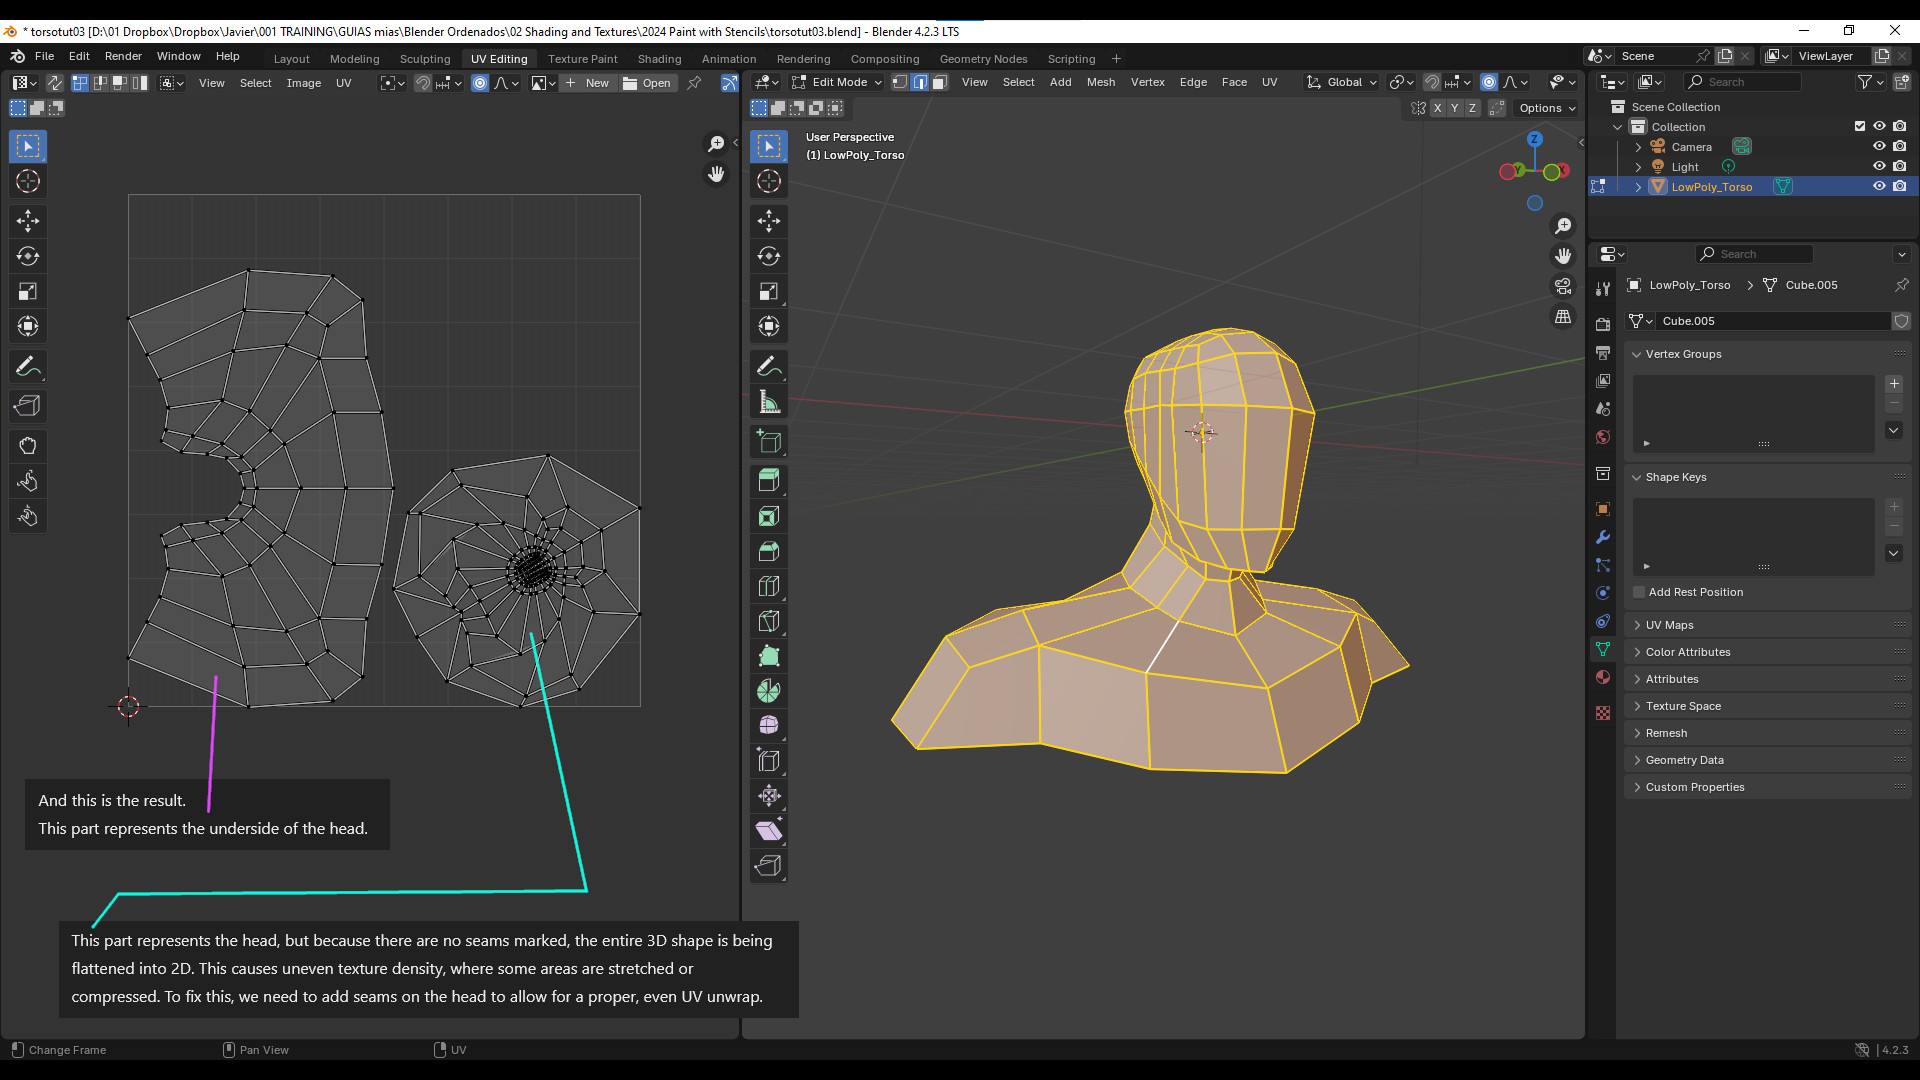1920x1080 pixels.
Task: Click the properties Search field
Action: click(1754, 254)
